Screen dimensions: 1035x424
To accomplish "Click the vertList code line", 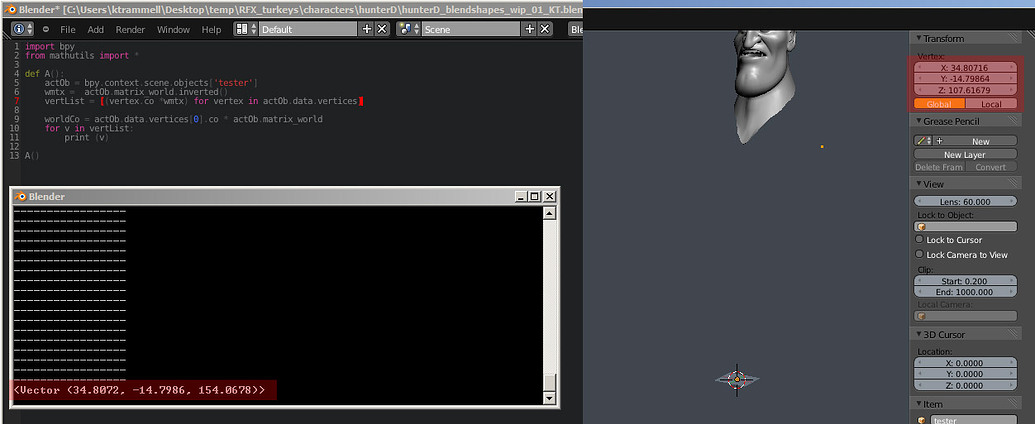I will tap(204, 101).
